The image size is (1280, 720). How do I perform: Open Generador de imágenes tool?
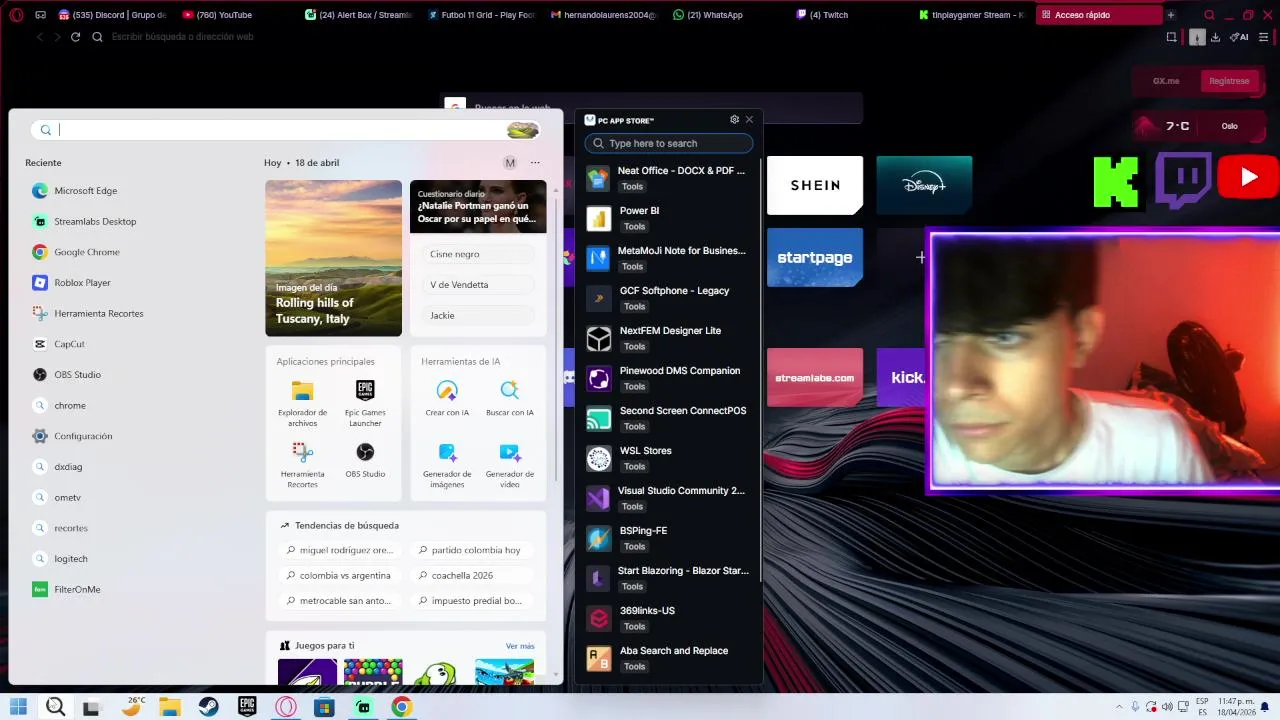click(447, 465)
